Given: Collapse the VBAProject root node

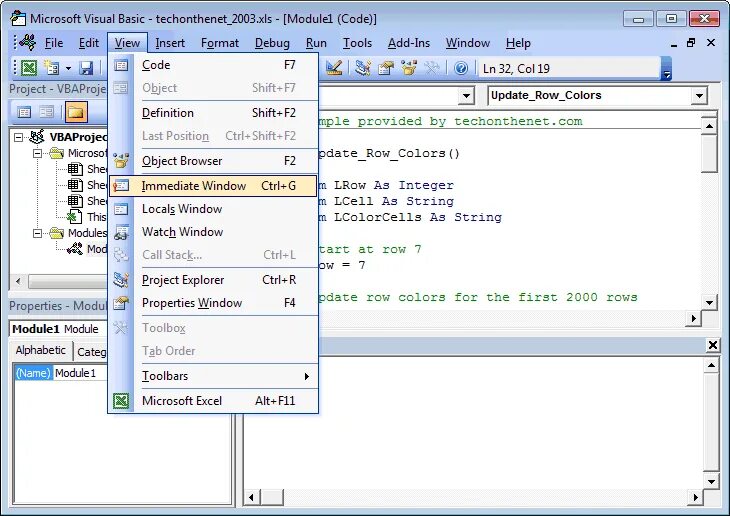Looking at the screenshot, I should coord(18,137).
